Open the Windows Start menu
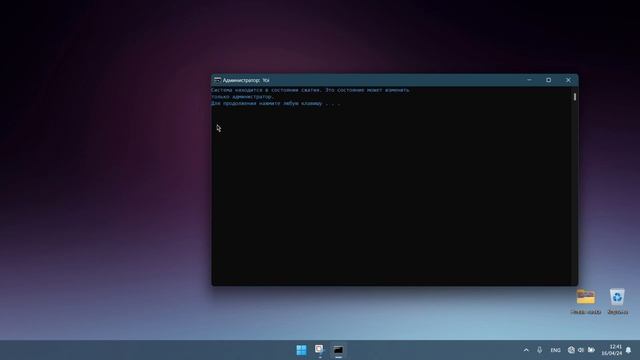 click(x=301, y=350)
